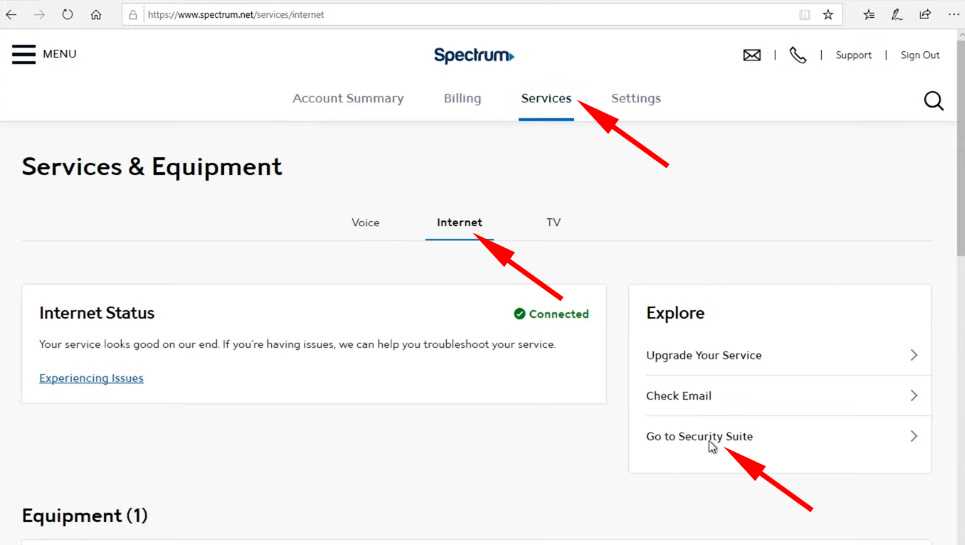Click the Services & Equipment title
Image resolution: width=965 pixels, height=545 pixels.
[x=152, y=167]
